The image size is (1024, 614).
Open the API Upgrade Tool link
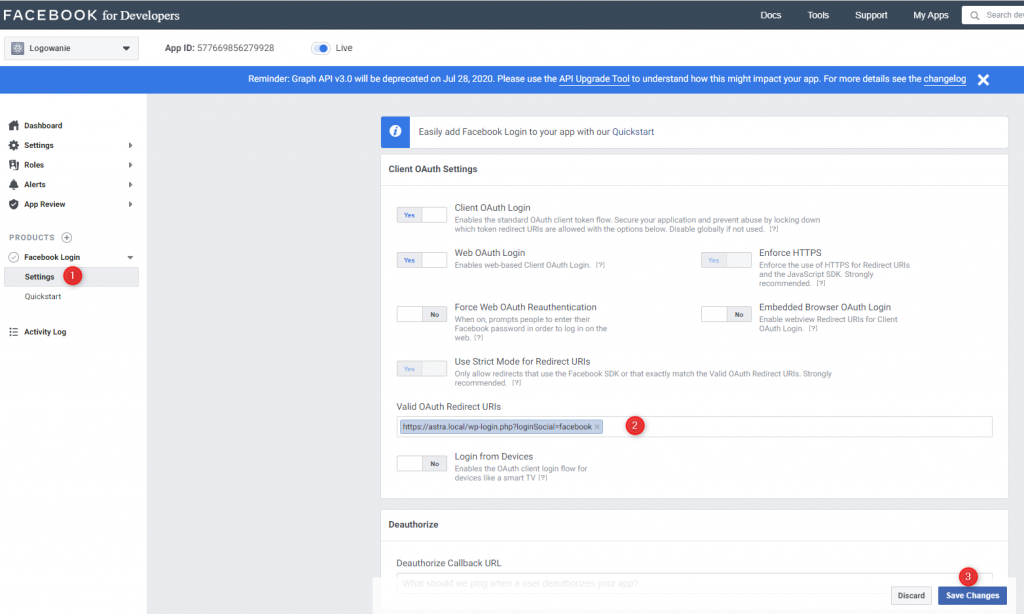(594, 79)
